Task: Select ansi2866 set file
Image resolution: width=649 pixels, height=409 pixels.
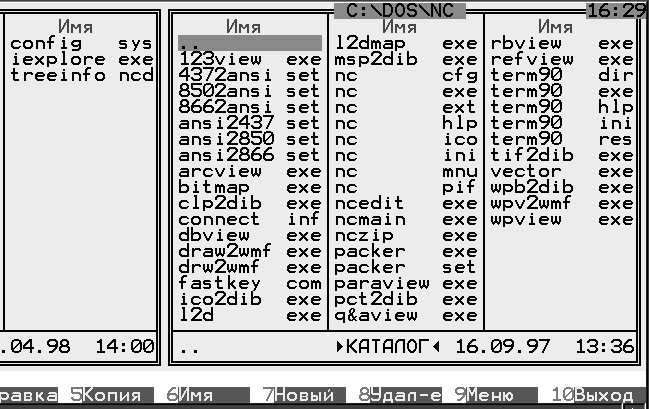Action: tap(250, 155)
